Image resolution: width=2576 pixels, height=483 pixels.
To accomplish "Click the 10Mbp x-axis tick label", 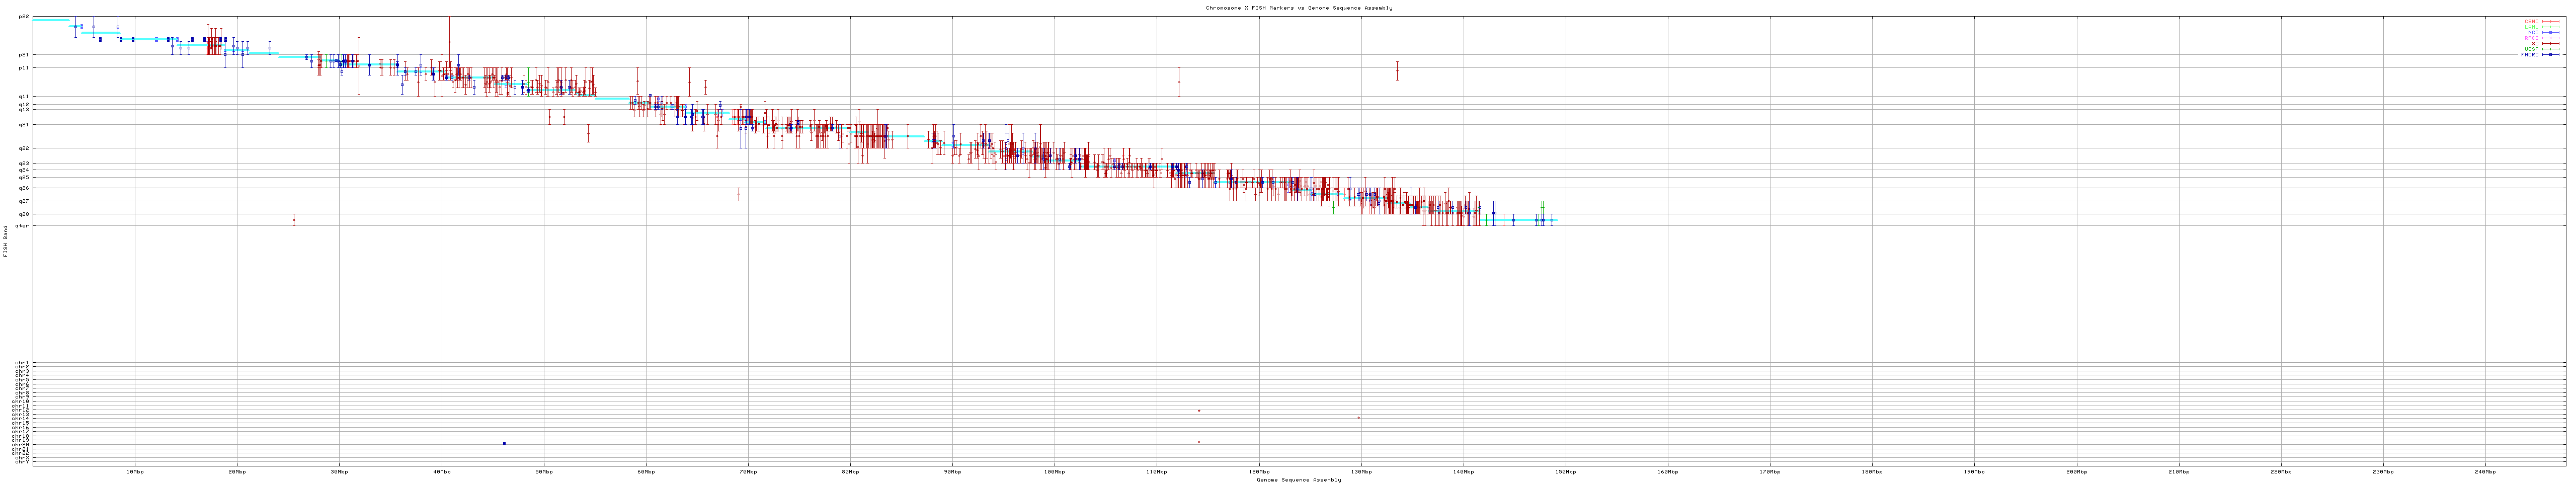I will [x=134, y=471].
